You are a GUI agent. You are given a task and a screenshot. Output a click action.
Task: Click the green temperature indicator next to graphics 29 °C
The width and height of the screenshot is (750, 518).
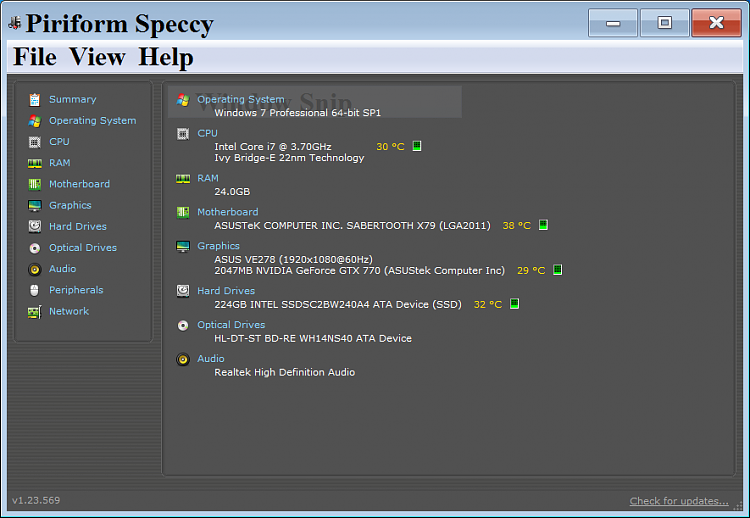click(x=557, y=270)
